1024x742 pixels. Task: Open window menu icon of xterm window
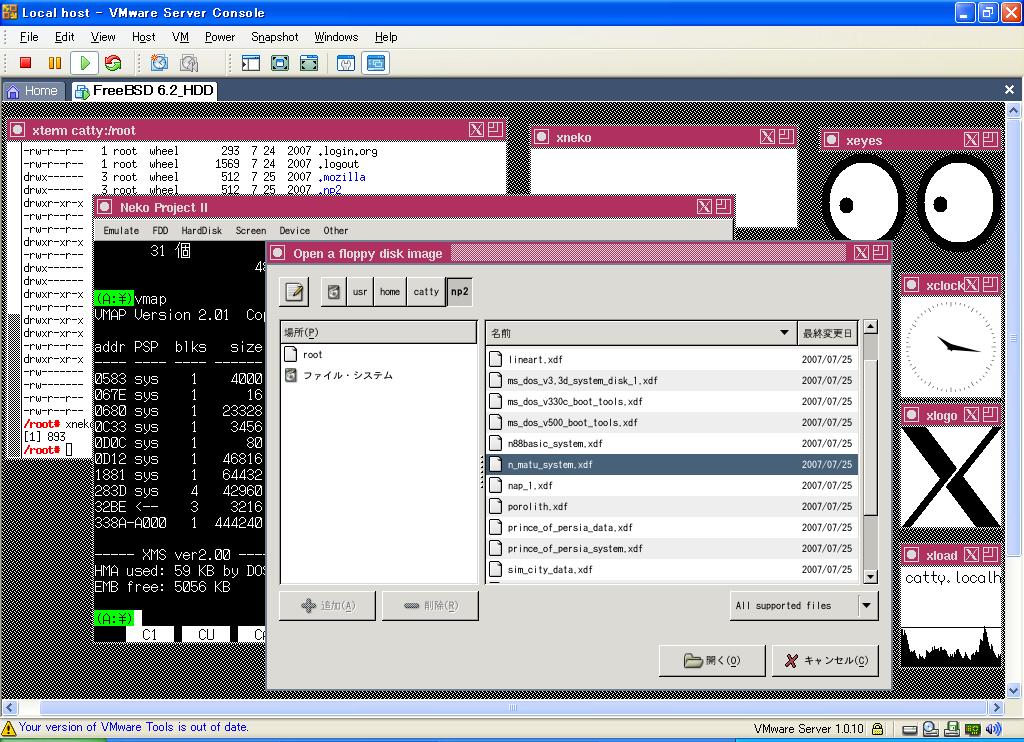coord(18,129)
